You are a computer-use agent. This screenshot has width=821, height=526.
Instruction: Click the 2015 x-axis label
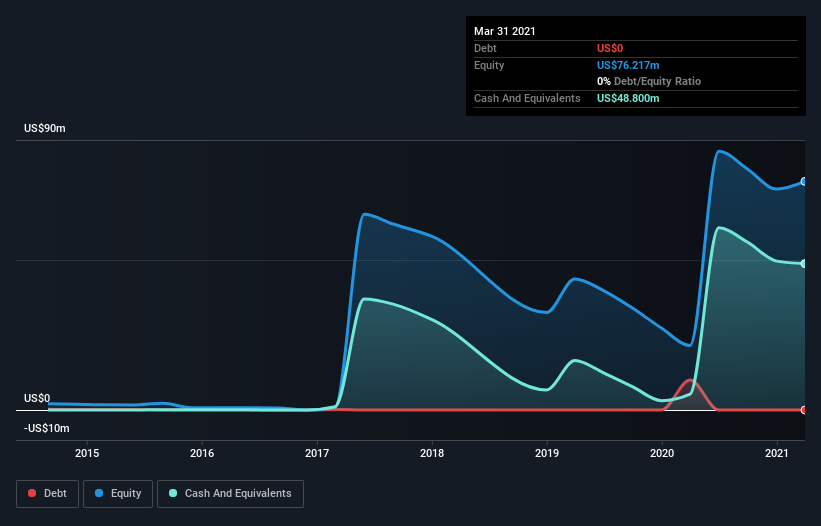[87, 453]
